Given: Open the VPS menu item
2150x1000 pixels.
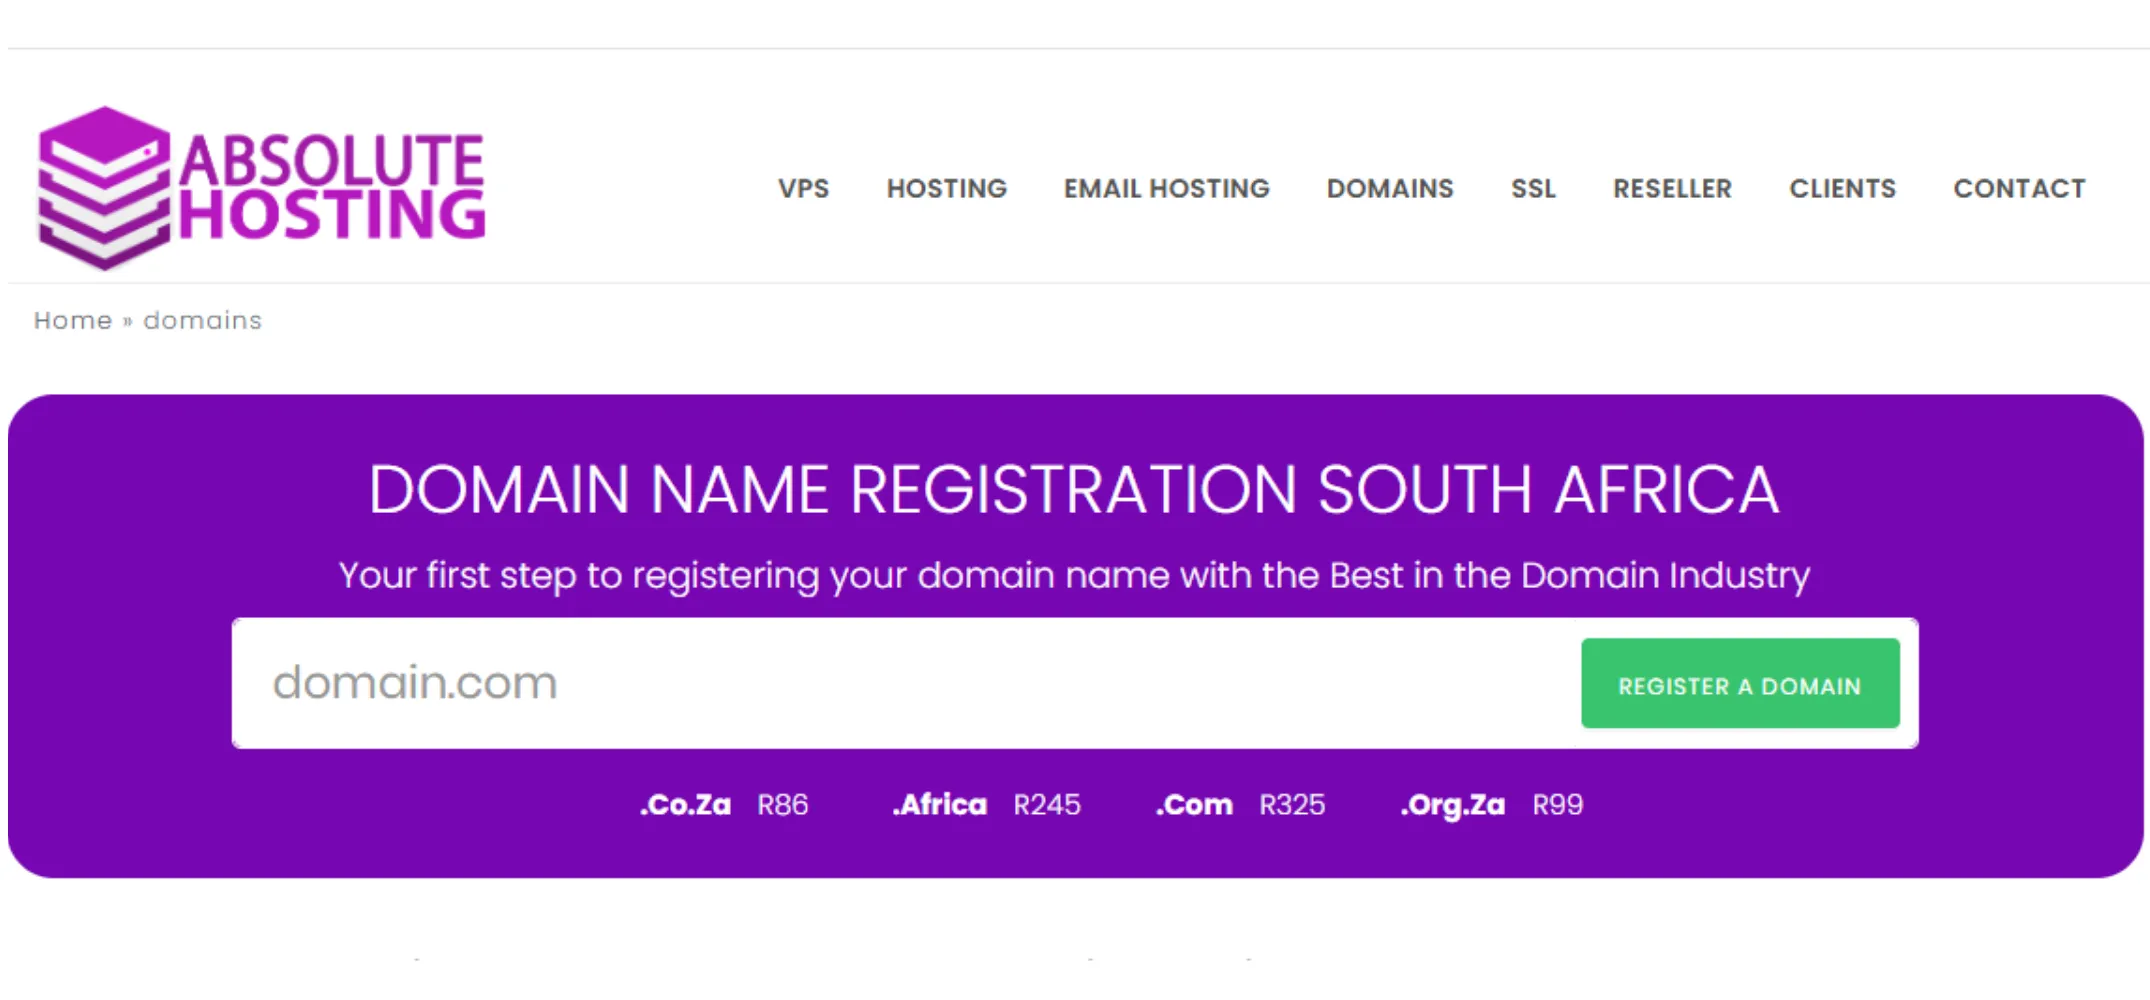Looking at the screenshot, I should click(x=804, y=188).
